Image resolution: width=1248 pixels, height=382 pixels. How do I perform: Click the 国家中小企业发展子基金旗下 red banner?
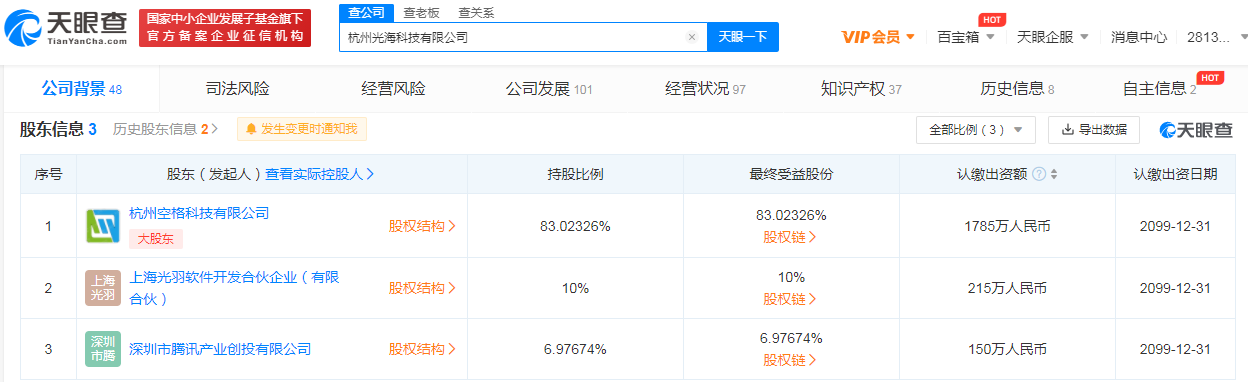click(224, 28)
